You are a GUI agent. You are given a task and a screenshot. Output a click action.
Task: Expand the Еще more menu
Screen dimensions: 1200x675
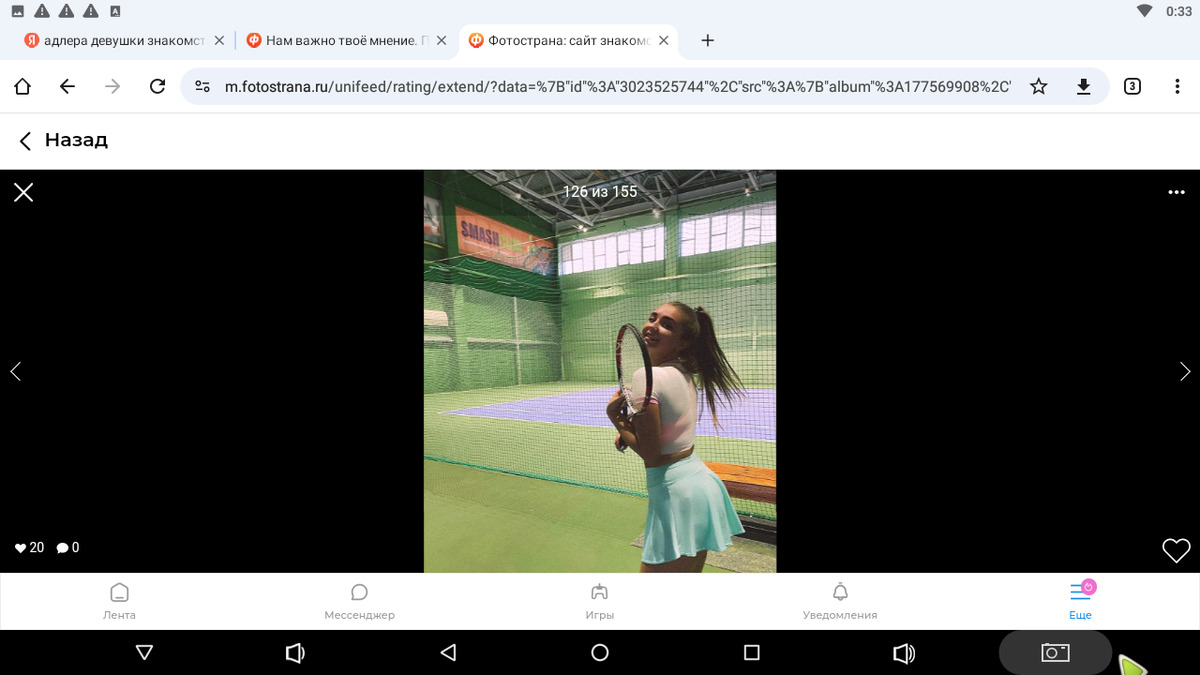coord(1080,601)
